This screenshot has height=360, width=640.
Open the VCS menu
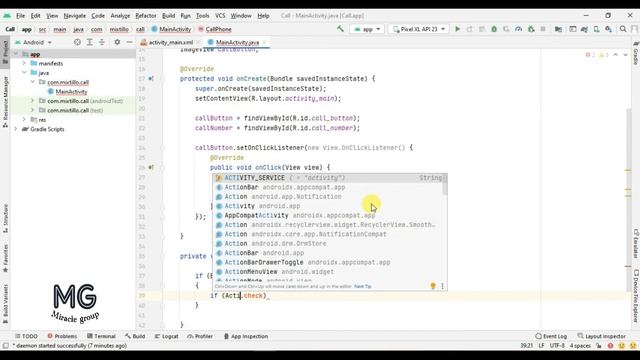[x=220, y=16]
